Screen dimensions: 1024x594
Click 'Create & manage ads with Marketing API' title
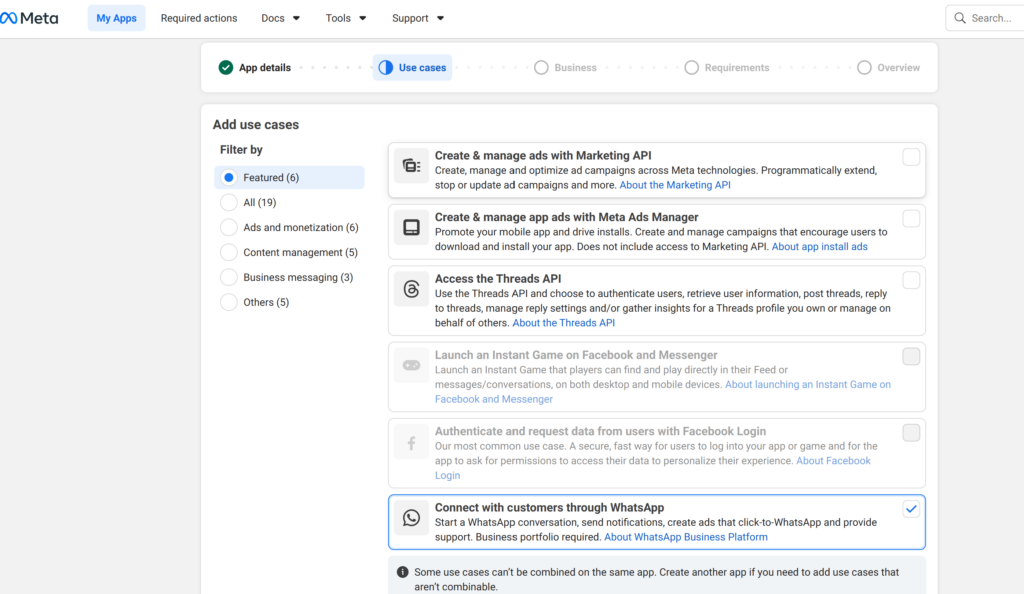pyautogui.click(x=543, y=156)
